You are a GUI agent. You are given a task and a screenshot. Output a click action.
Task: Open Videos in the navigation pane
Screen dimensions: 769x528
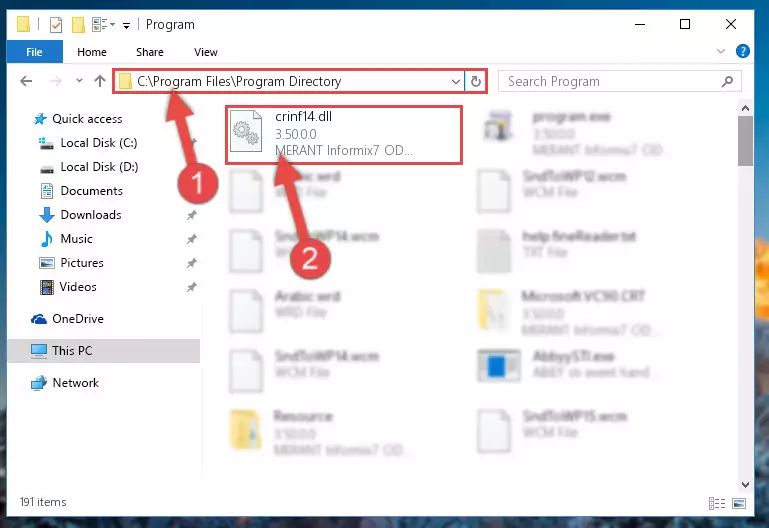point(77,287)
